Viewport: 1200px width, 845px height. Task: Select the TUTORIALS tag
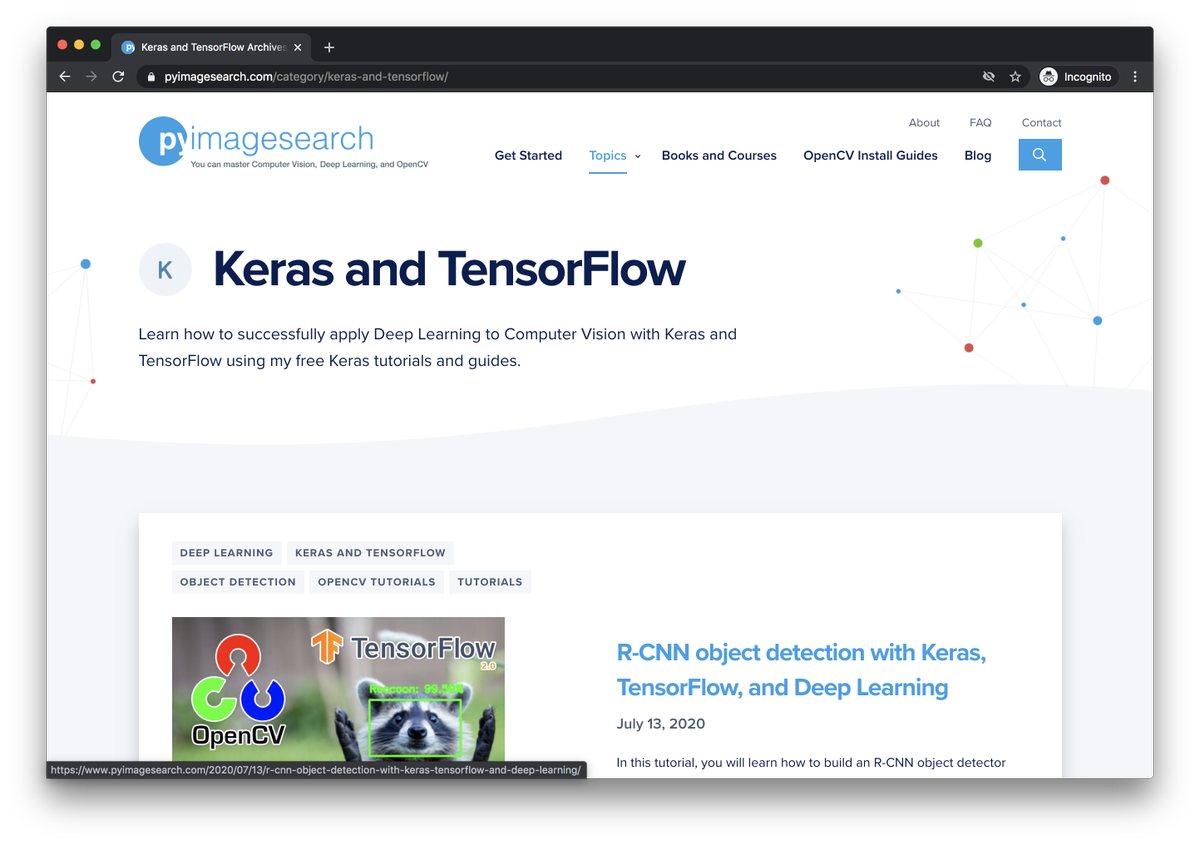[x=490, y=582]
